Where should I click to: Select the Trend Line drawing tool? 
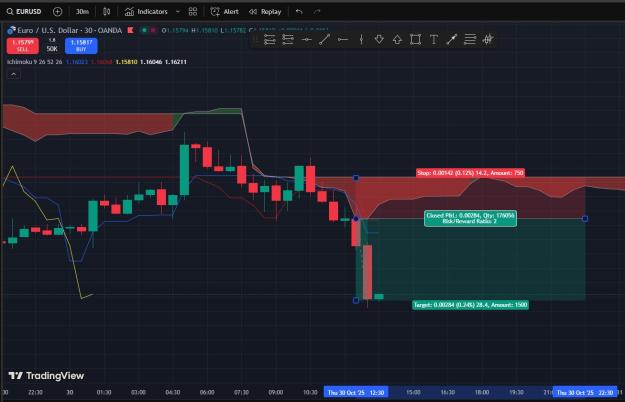tap(324, 39)
